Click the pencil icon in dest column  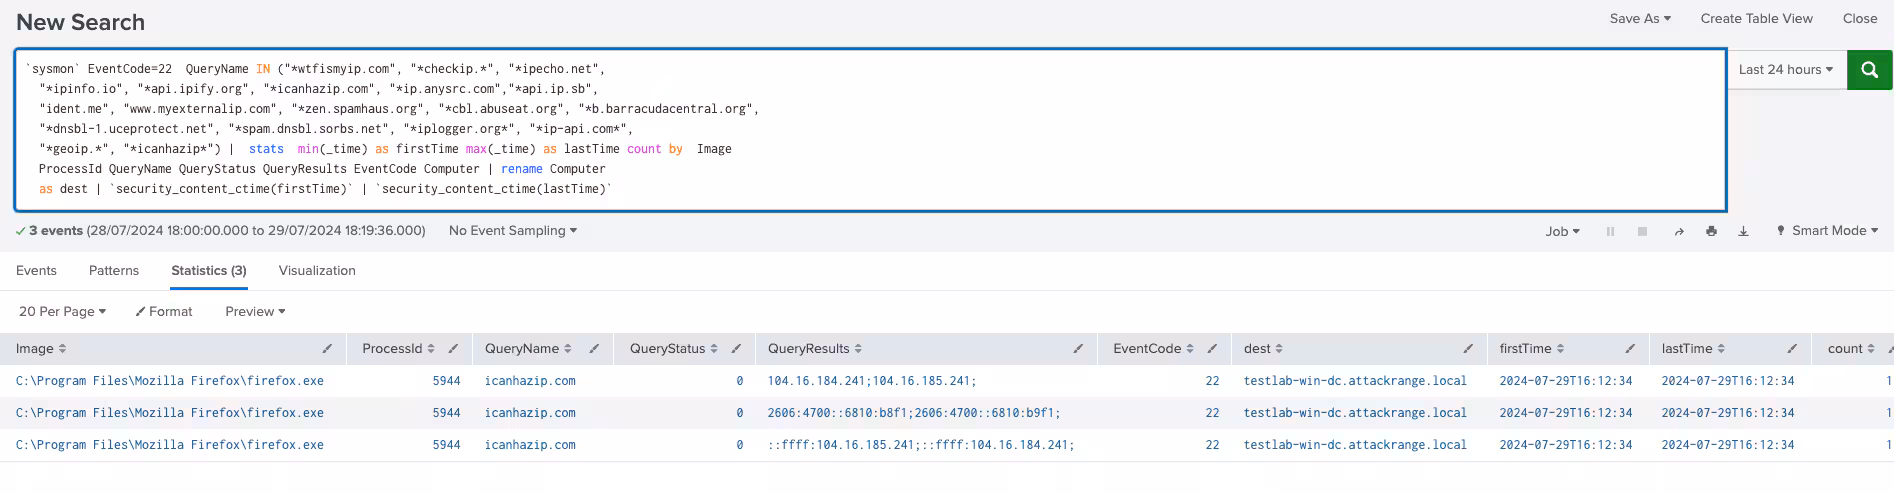[x=1468, y=349]
